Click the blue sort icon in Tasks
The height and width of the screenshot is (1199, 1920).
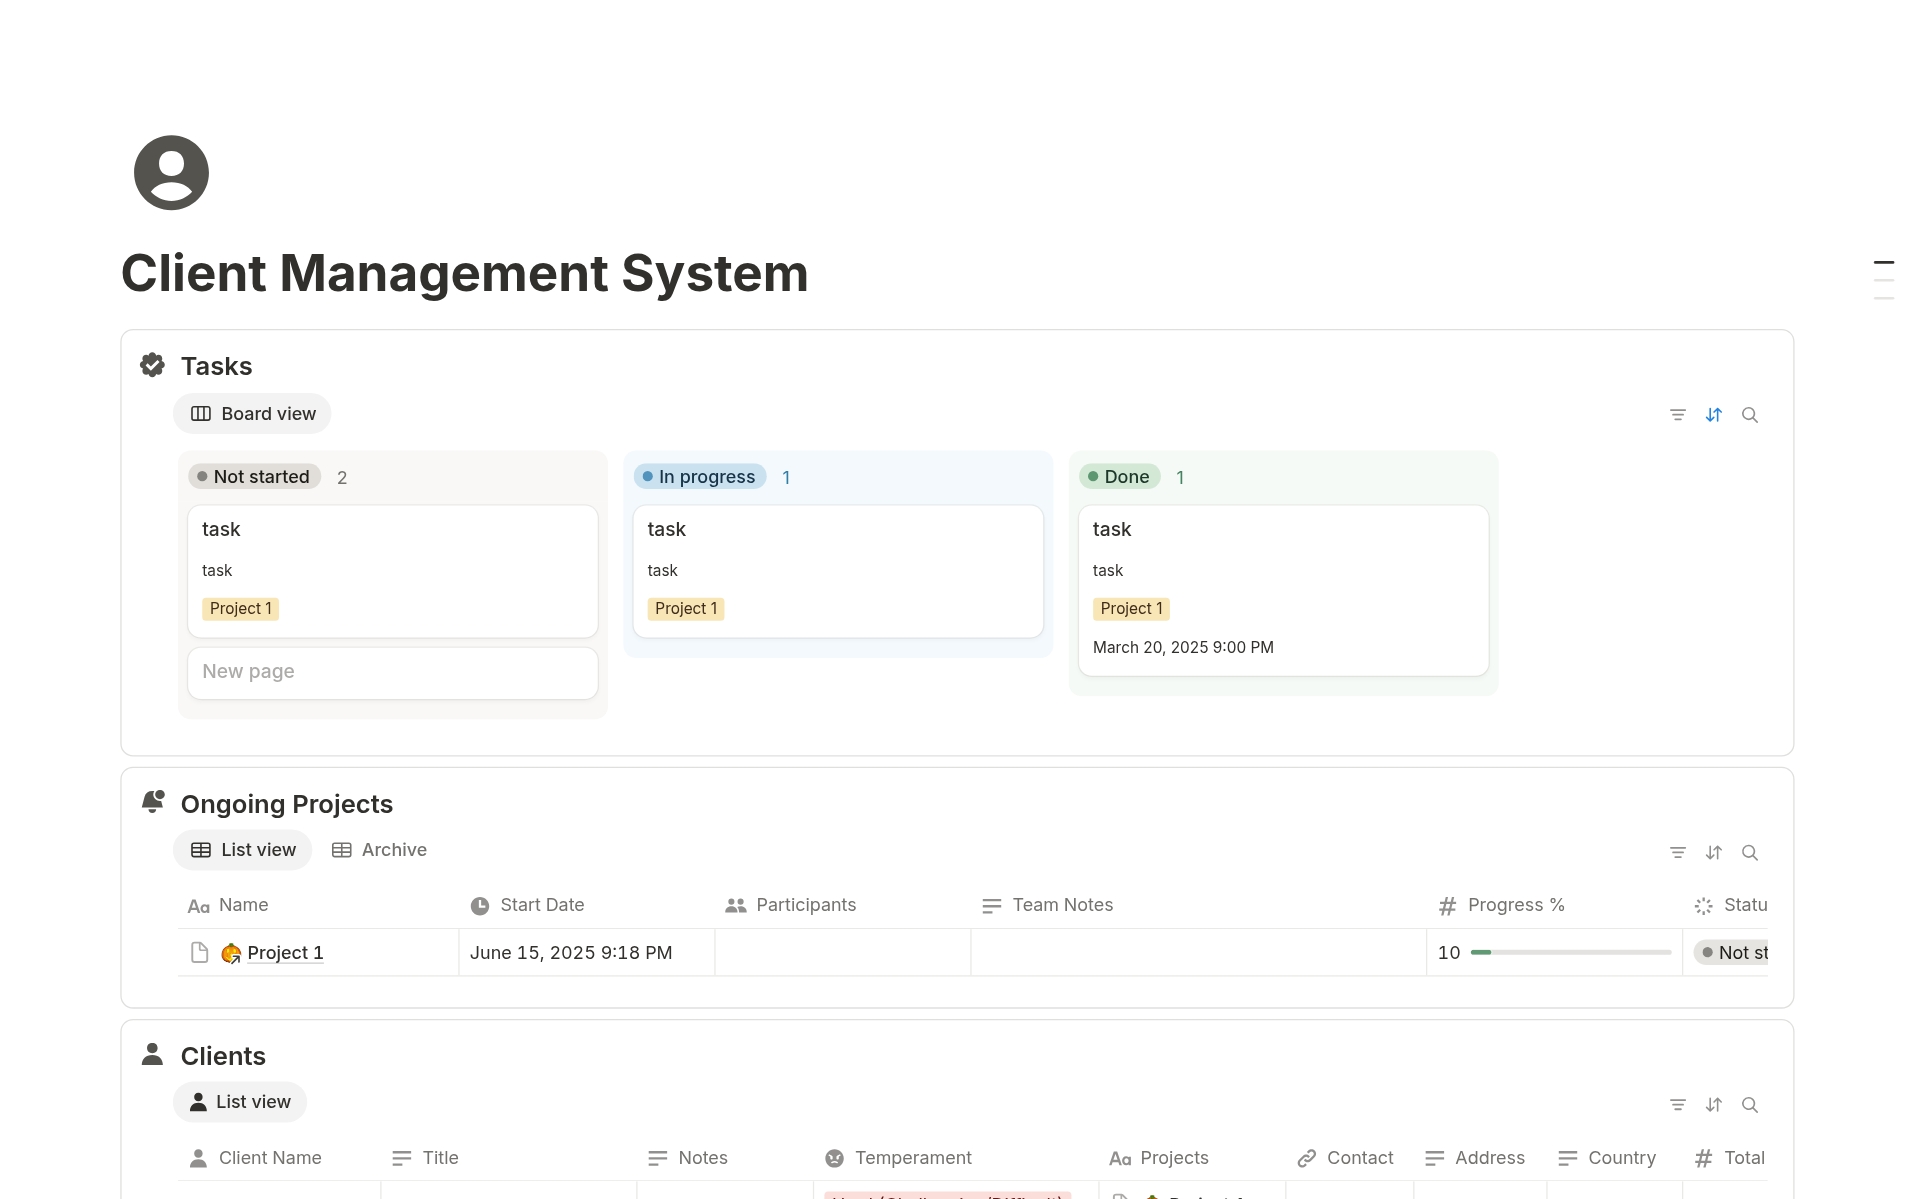tap(1713, 415)
